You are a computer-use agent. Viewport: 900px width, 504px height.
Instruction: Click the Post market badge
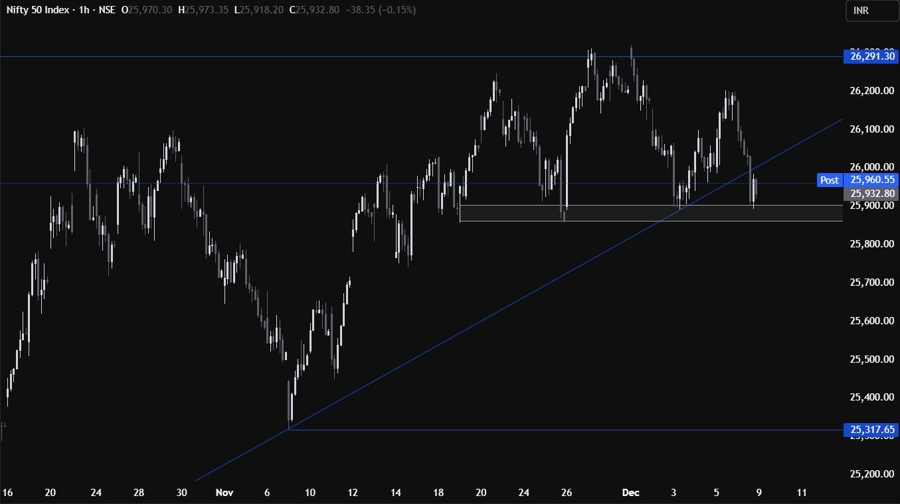[x=829, y=180]
